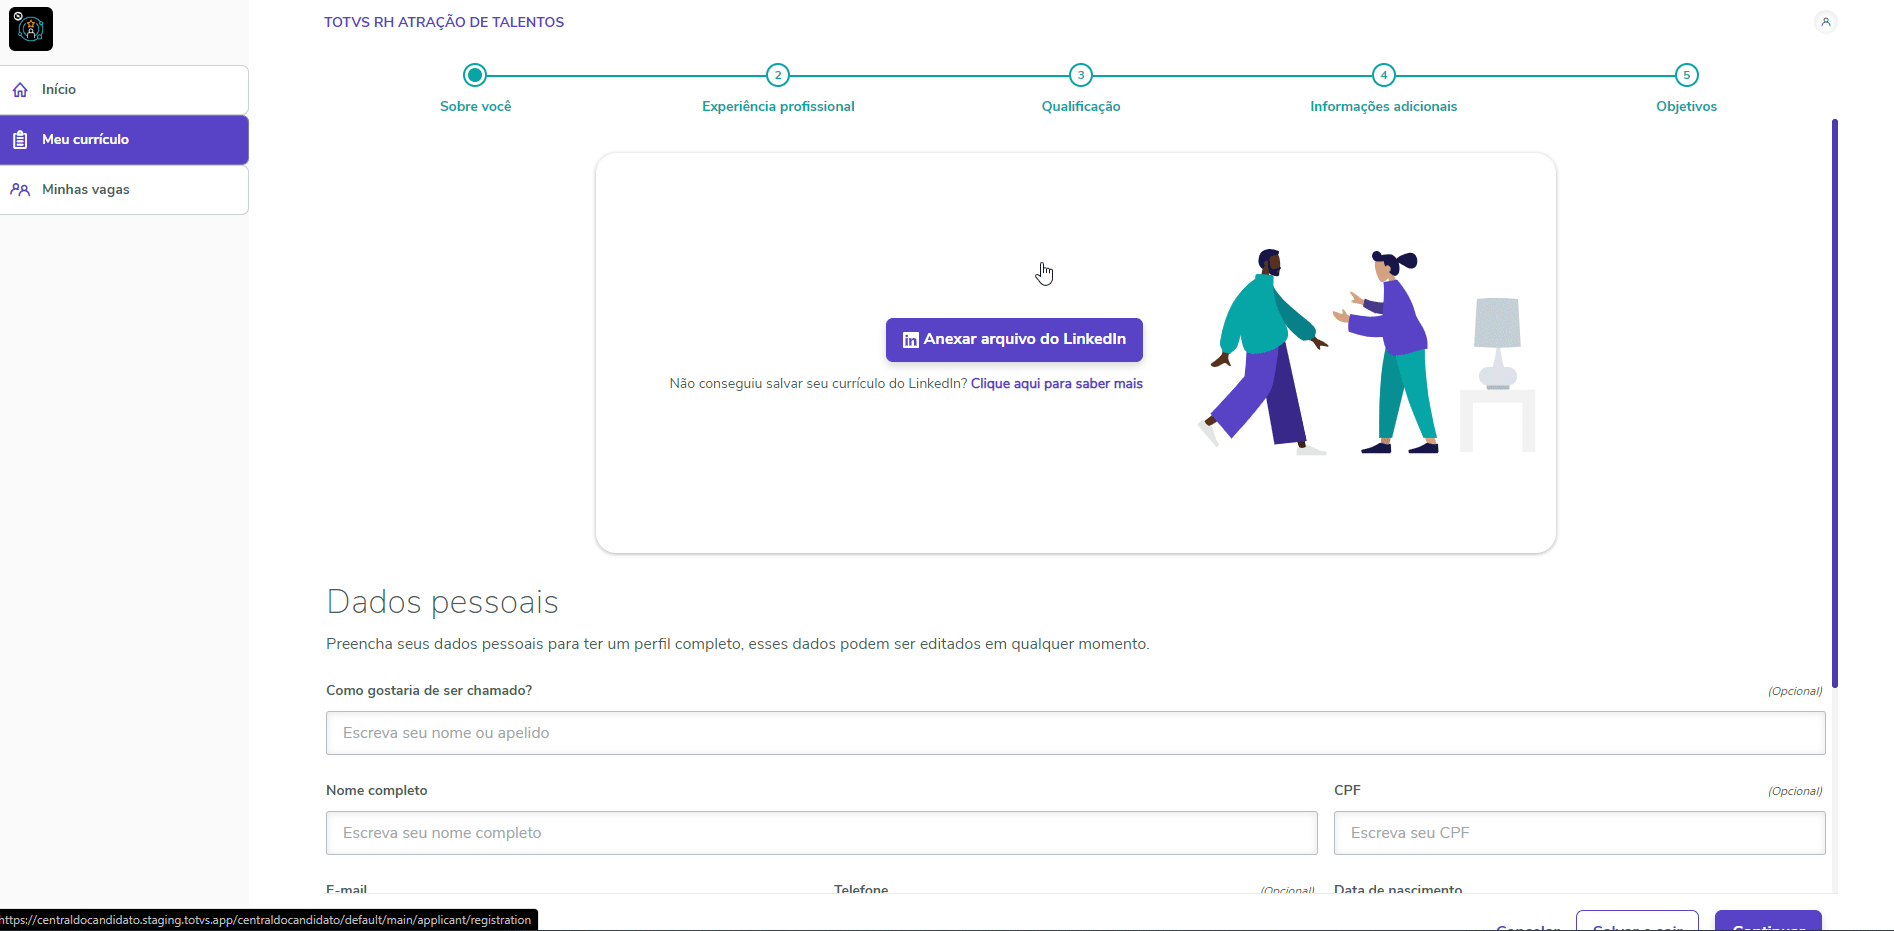Select step circle 5 in the stepper
This screenshot has height=931, width=1894.
click(1687, 75)
